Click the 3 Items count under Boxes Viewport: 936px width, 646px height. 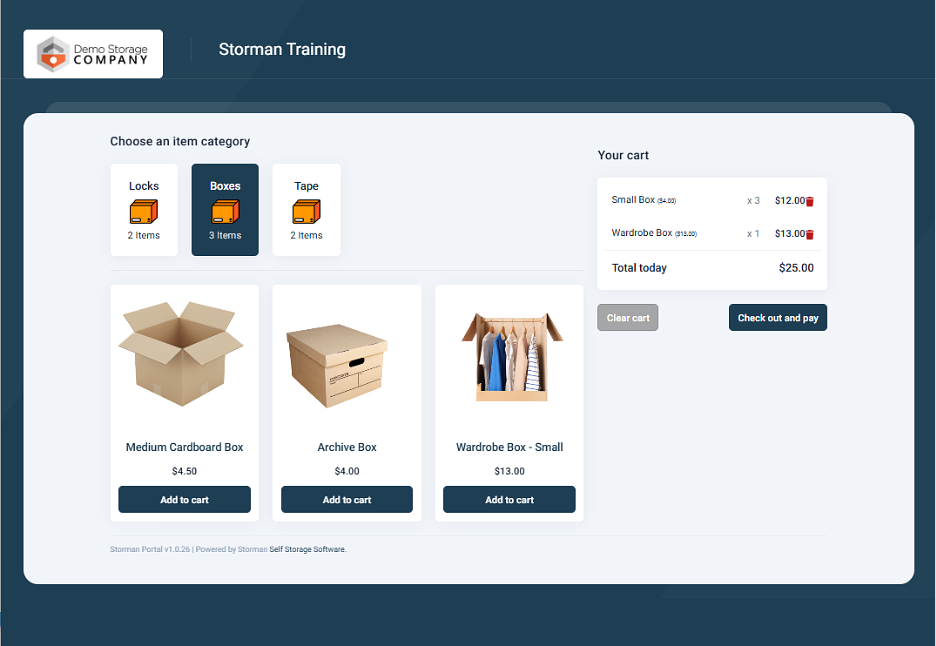click(x=225, y=235)
